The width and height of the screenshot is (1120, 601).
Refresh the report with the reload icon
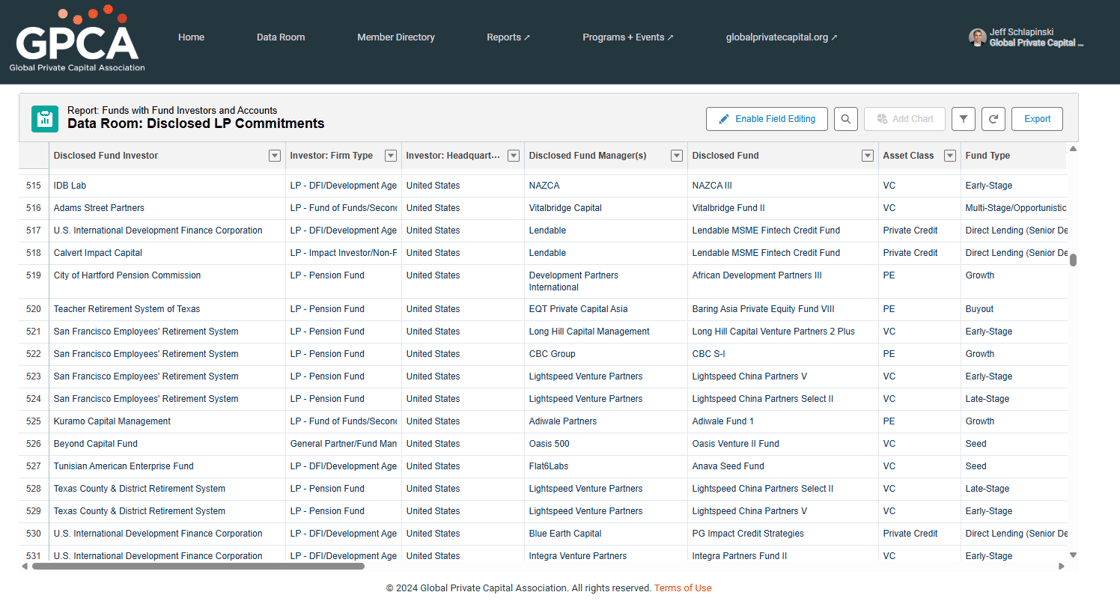pos(994,119)
